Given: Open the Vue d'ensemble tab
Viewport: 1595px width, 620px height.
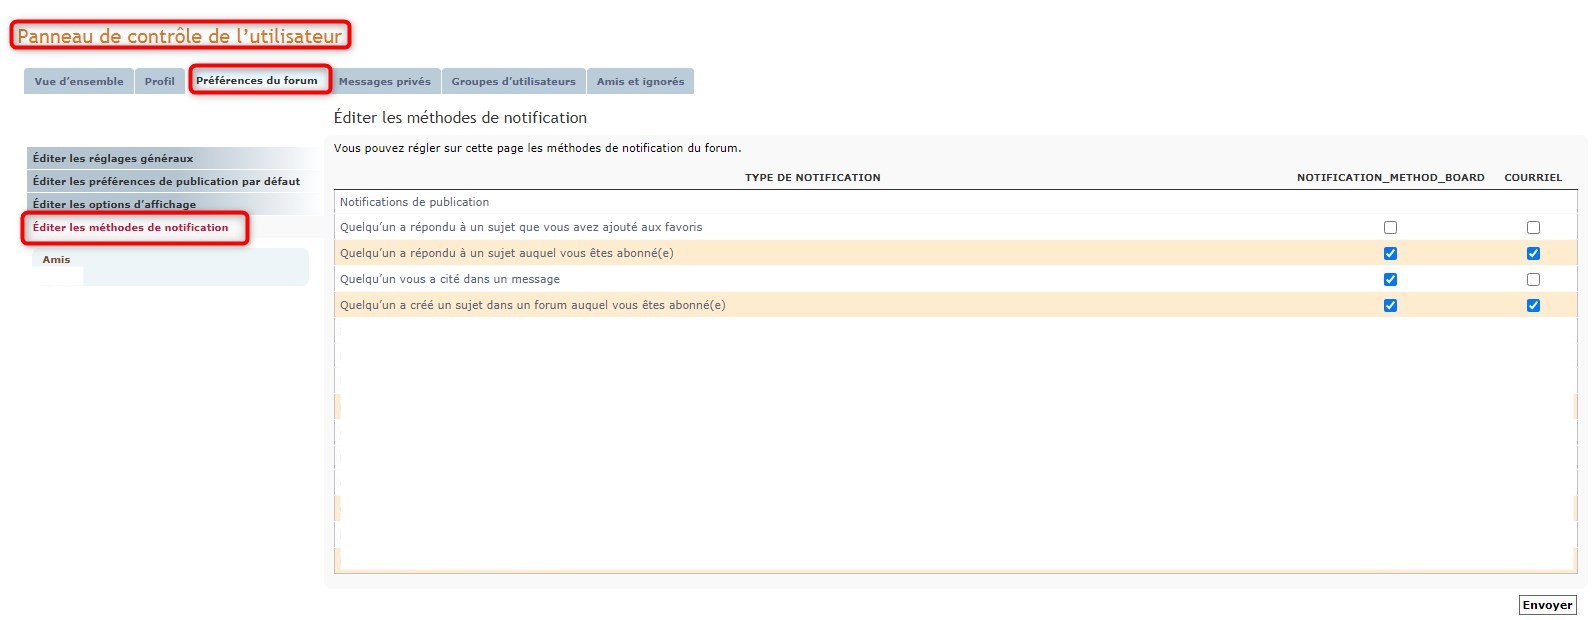Looking at the screenshot, I should (x=79, y=82).
